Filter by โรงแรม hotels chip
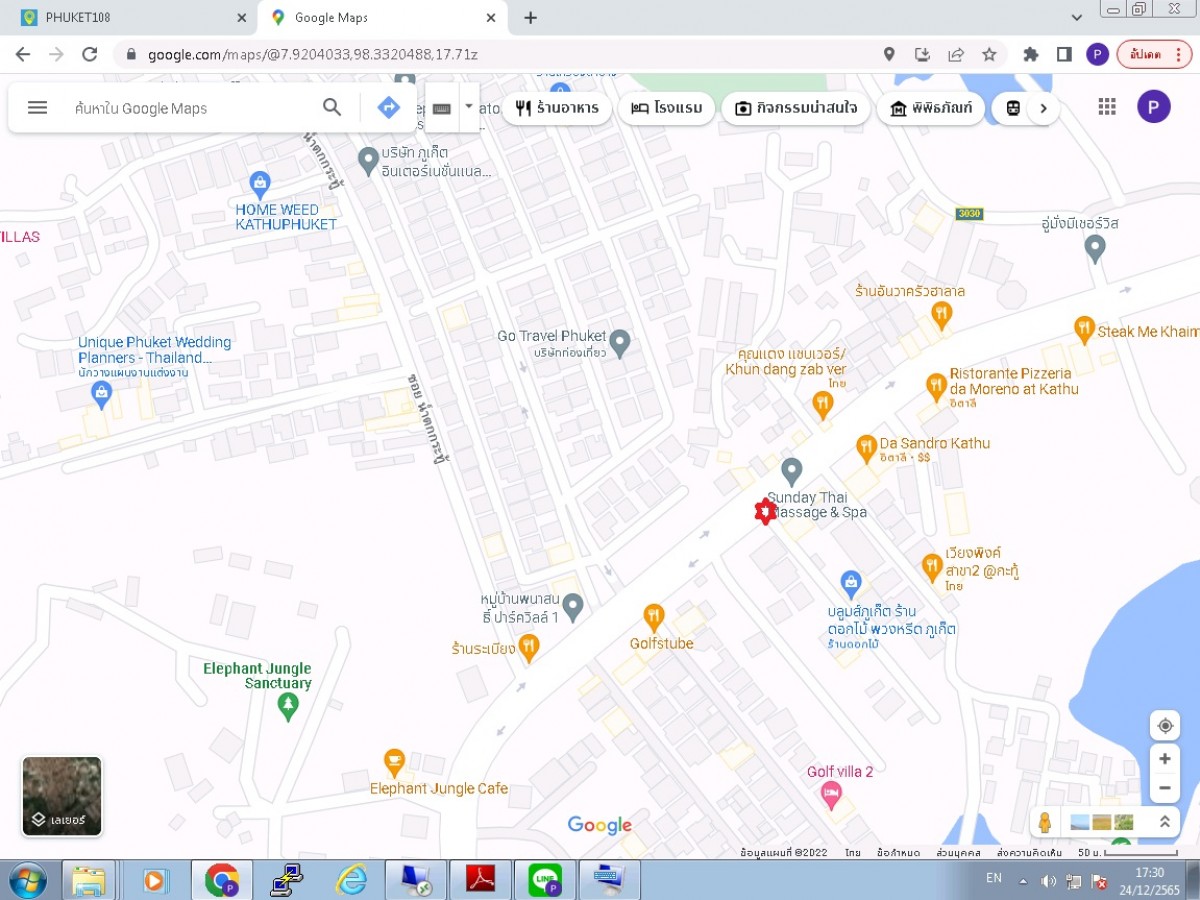1200x900 pixels. (667, 108)
